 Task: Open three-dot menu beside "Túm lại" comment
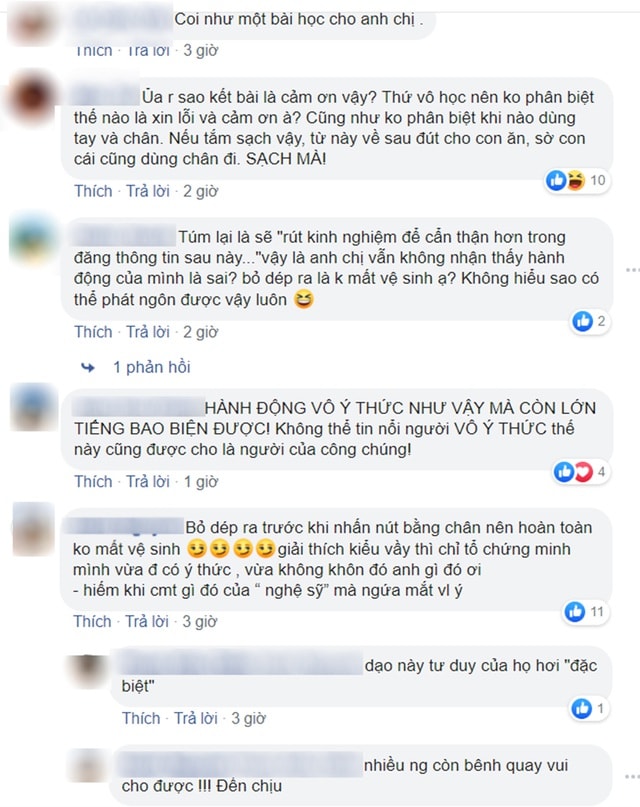pos(632,270)
